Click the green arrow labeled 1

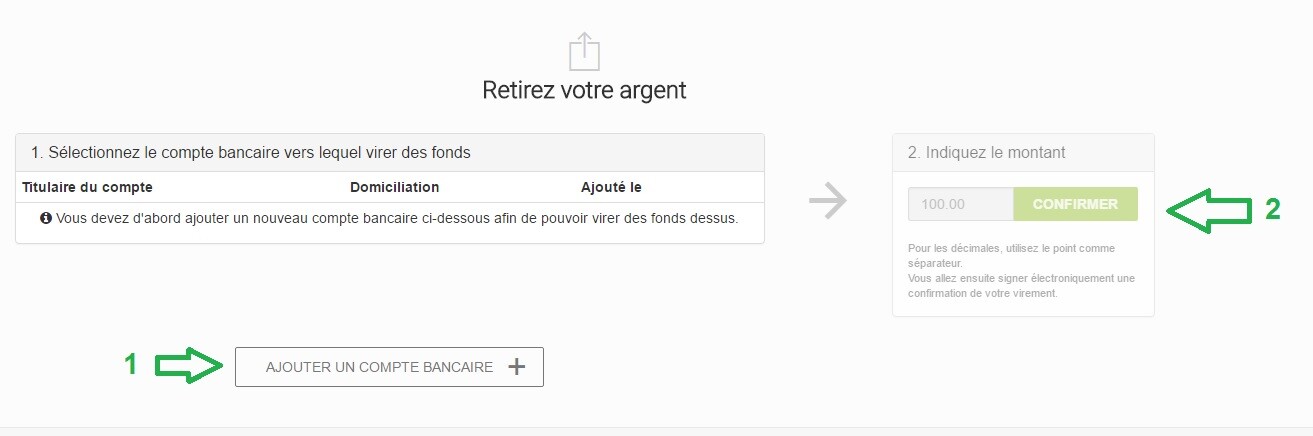189,366
